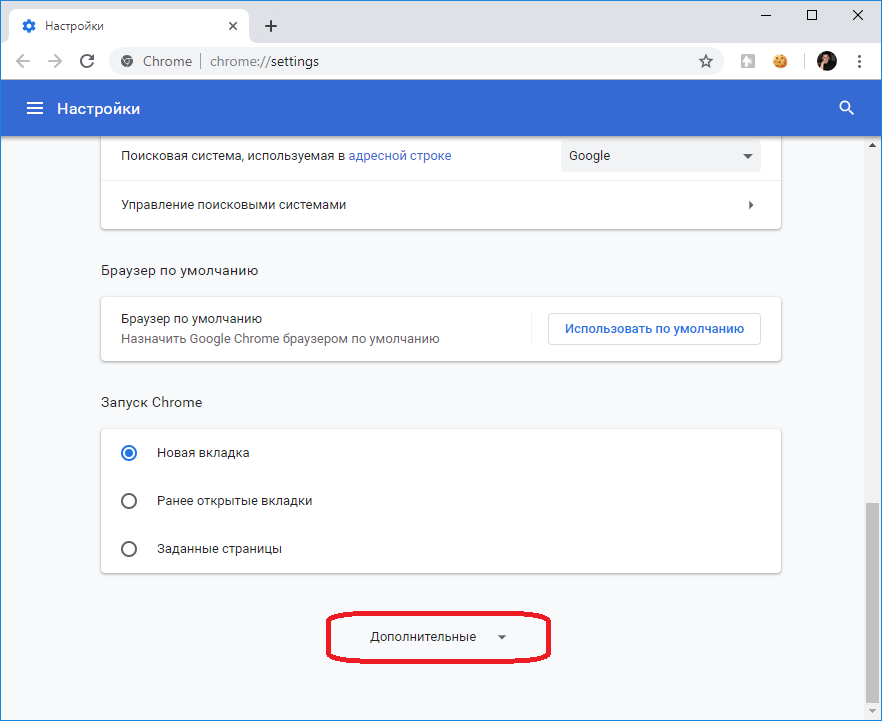The width and height of the screenshot is (882, 721).
Task: Reload the page with the refresh icon
Action: point(87,61)
